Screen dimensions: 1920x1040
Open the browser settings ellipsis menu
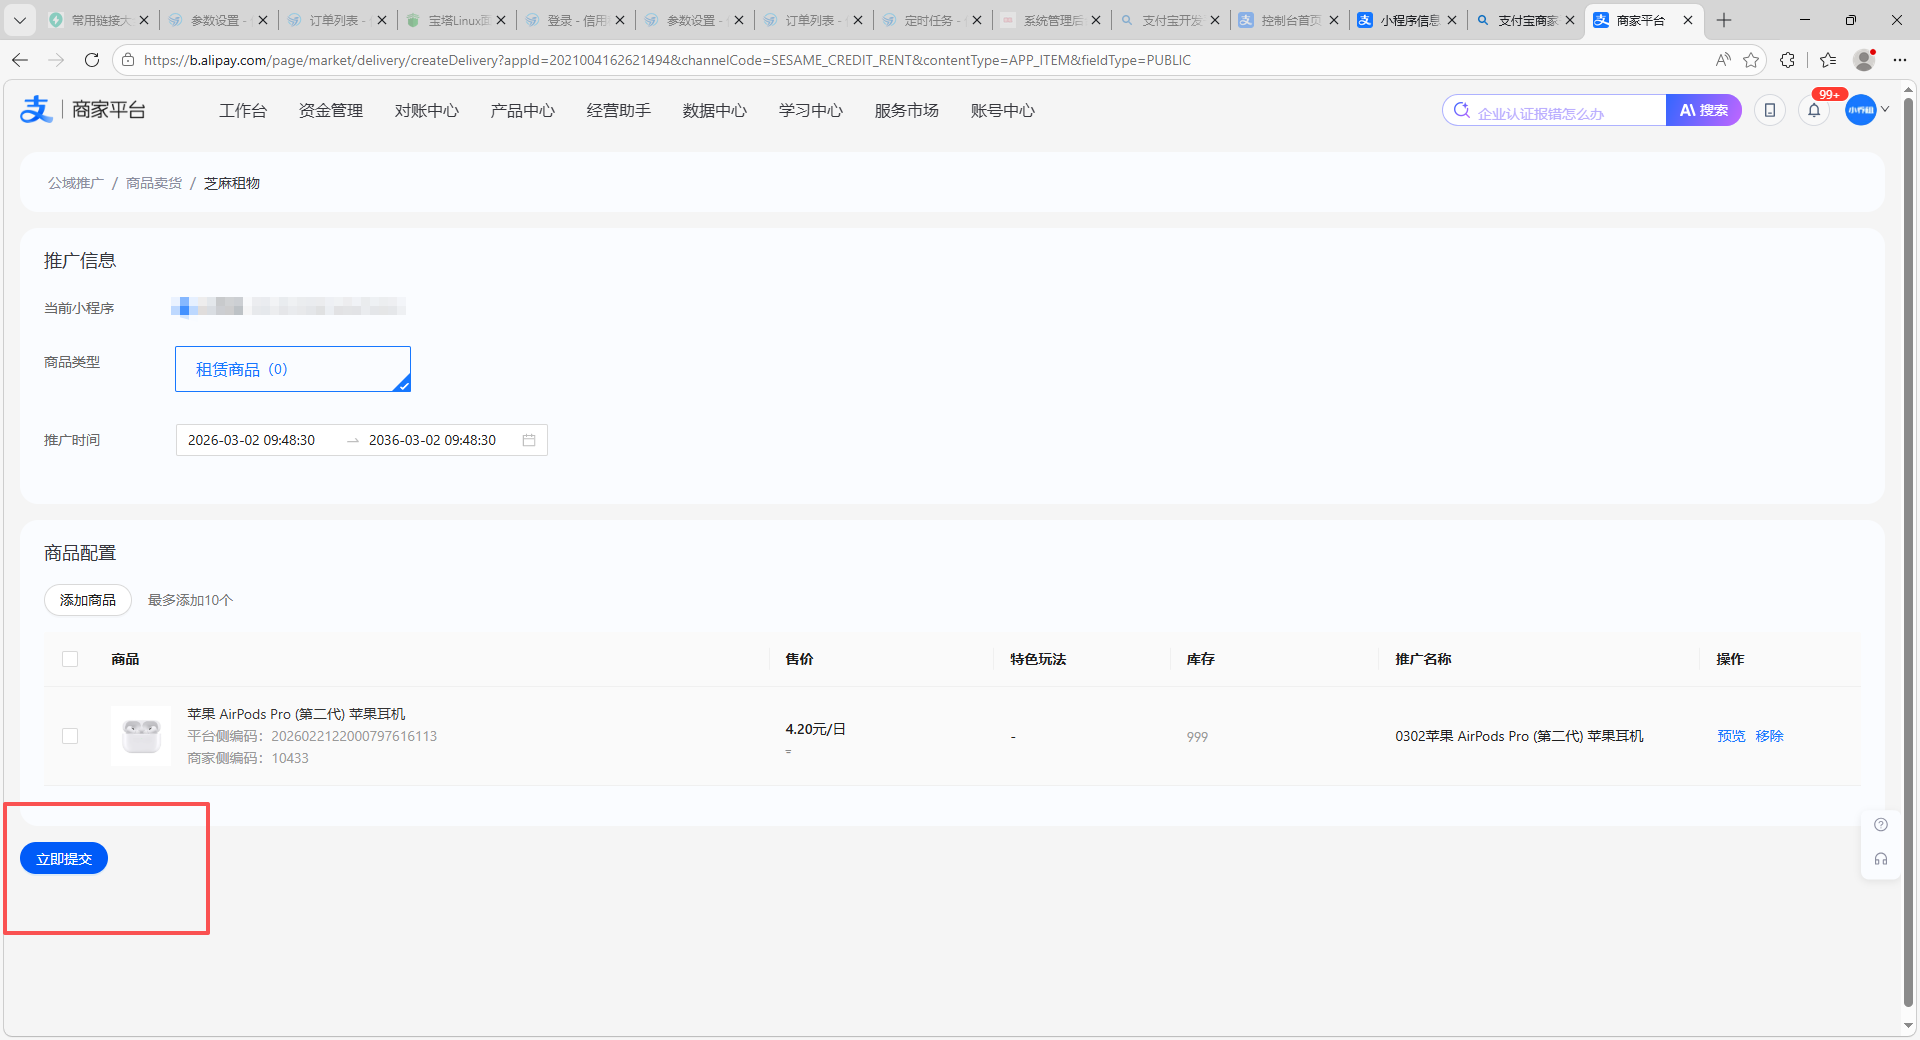[1899, 60]
